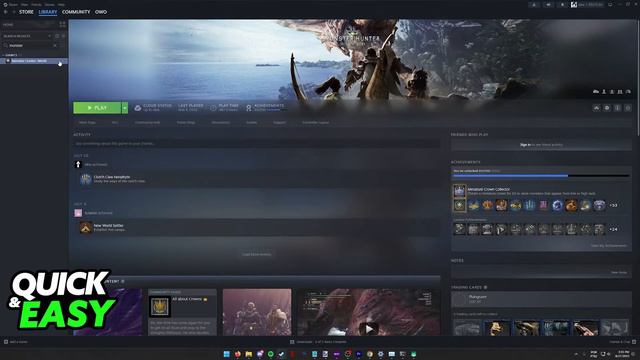
Task: Open the account name dropdown at top right
Action: (x=587, y=4)
